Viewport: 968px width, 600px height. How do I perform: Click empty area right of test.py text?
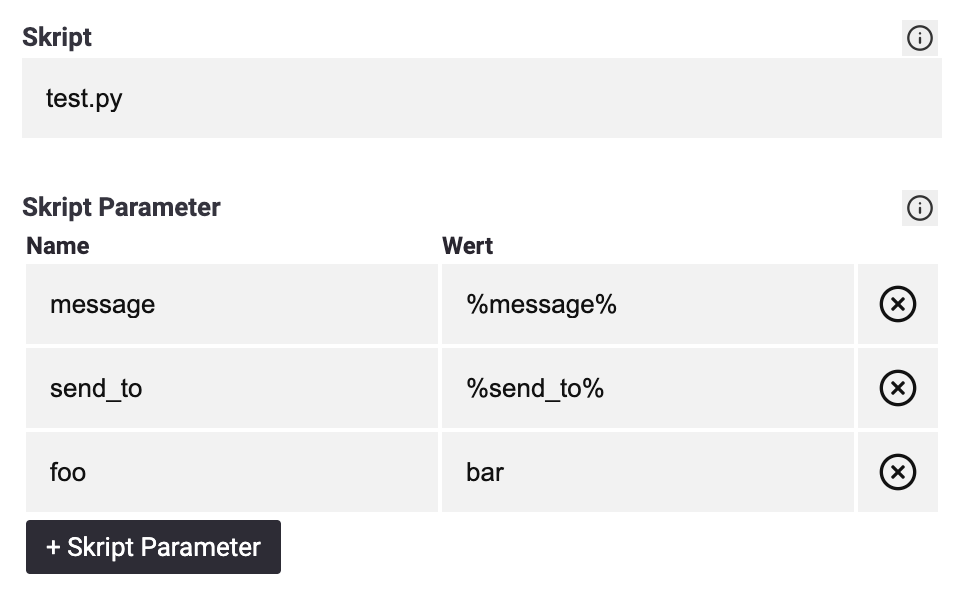tap(531, 98)
